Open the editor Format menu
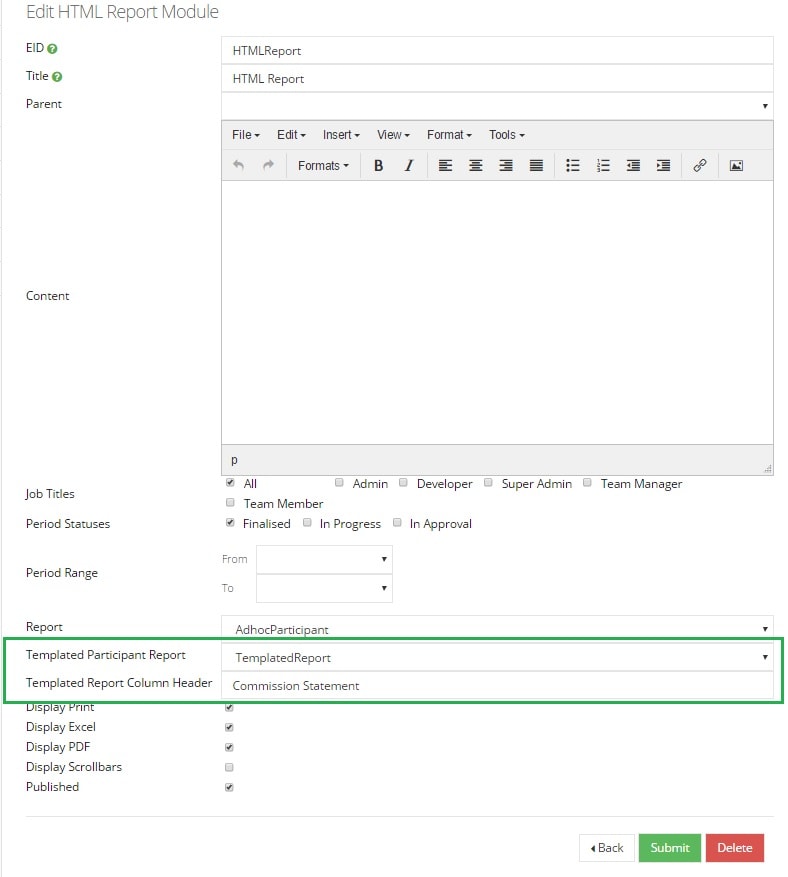 coord(449,135)
